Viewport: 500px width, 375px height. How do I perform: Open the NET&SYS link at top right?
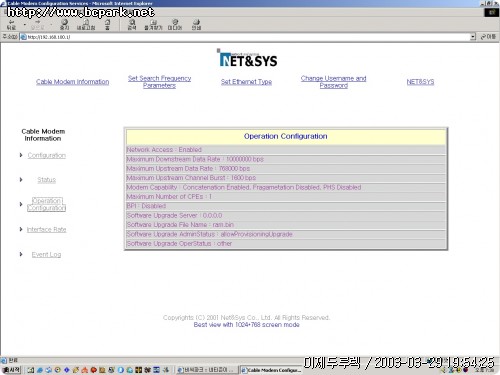click(x=420, y=82)
